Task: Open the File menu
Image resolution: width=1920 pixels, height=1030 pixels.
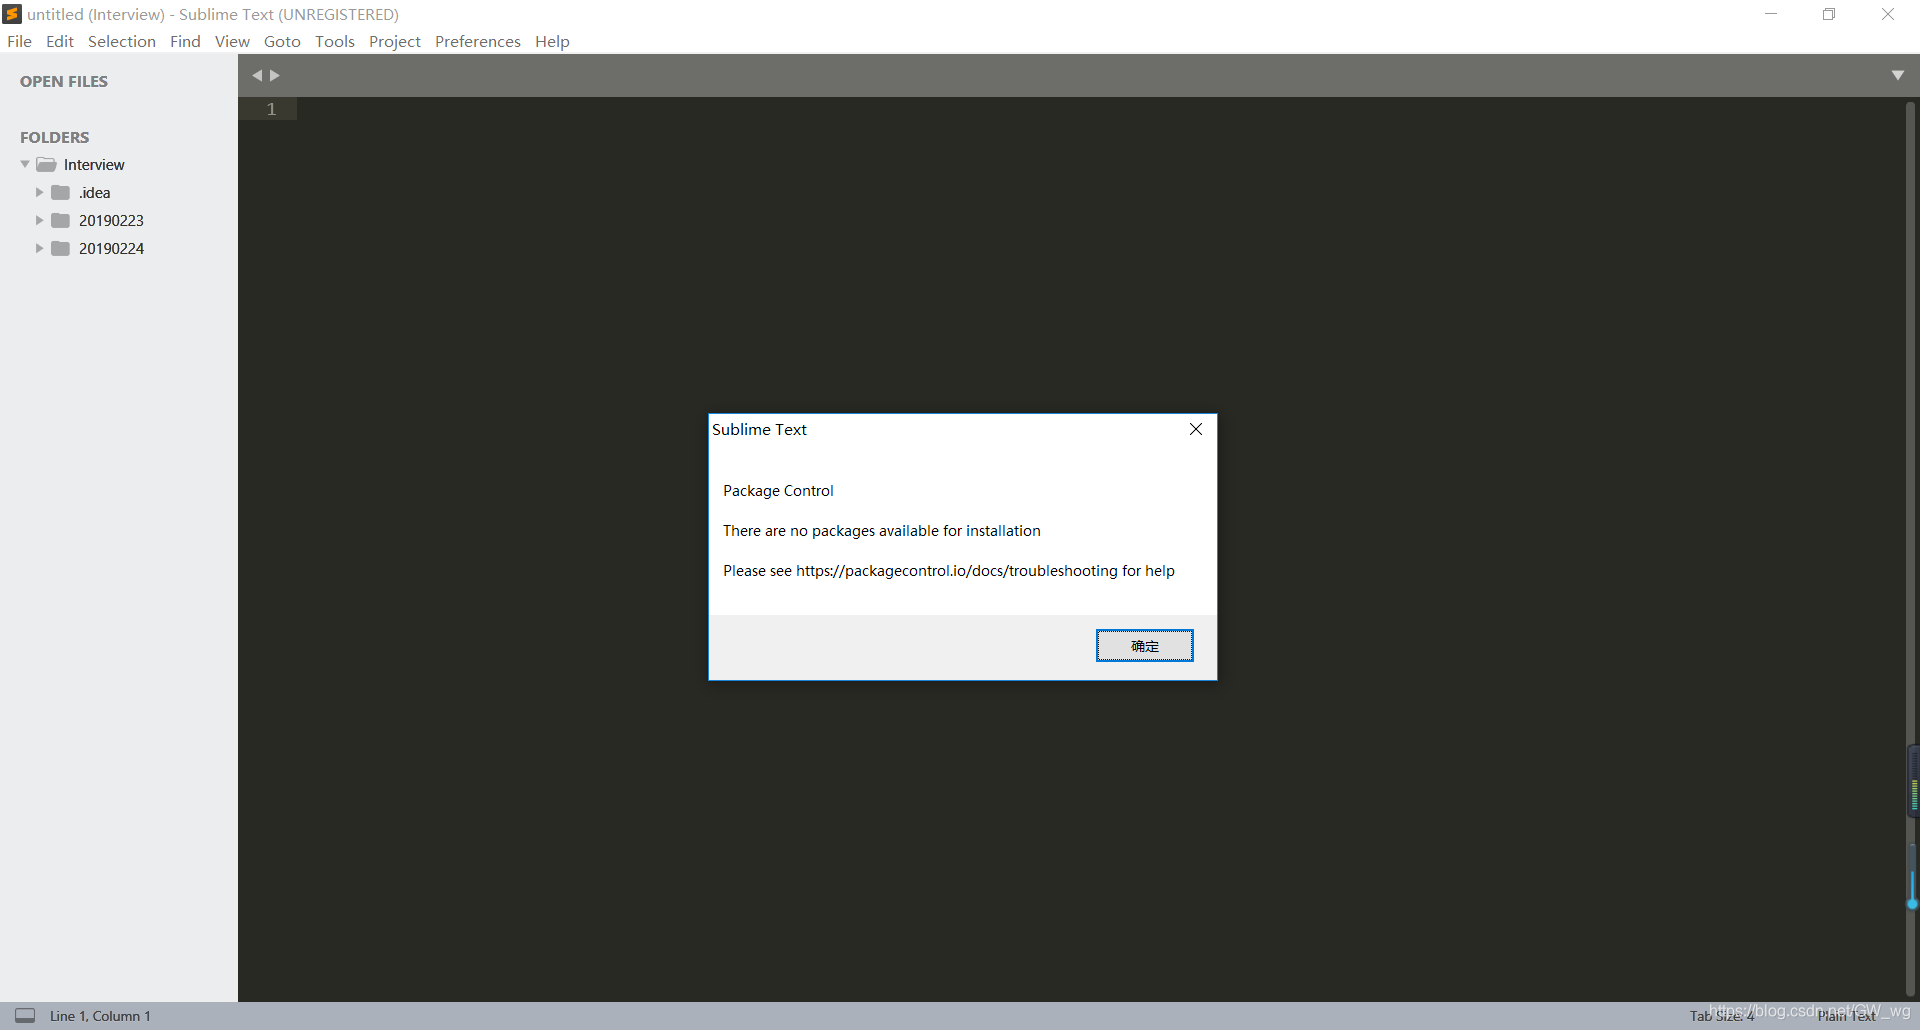Action: pyautogui.click(x=19, y=41)
